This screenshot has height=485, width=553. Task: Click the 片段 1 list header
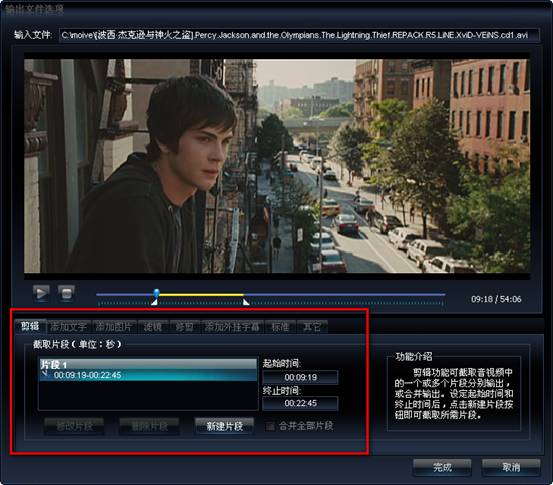(x=148, y=364)
